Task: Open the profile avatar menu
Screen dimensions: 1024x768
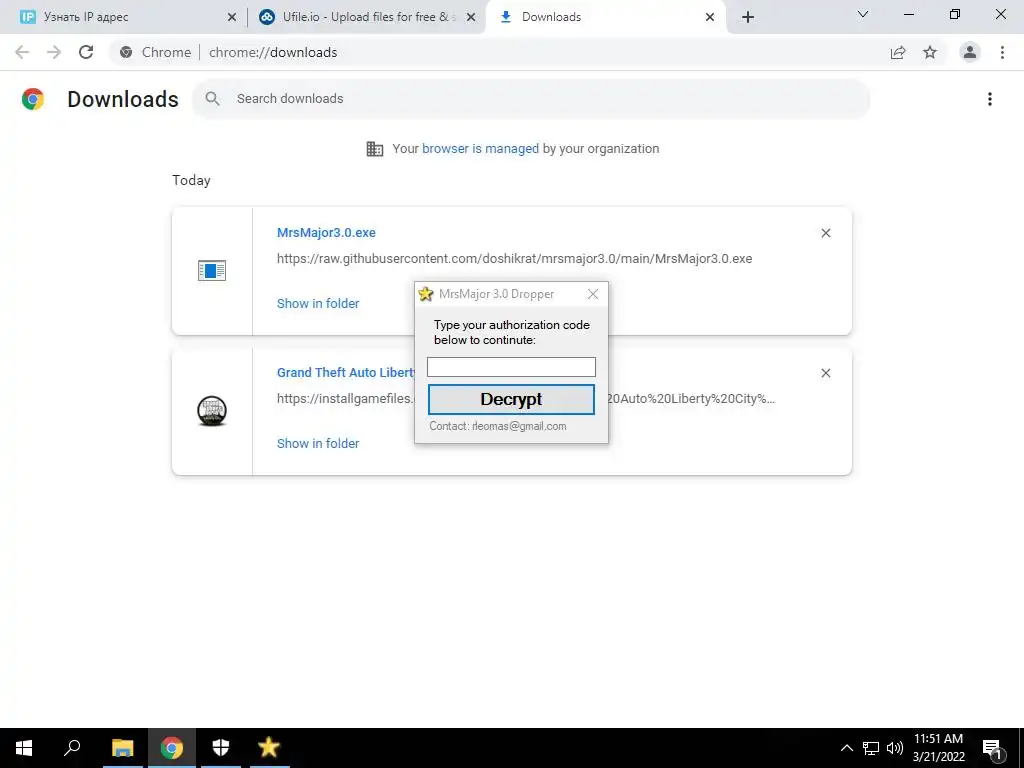Action: pyautogui.click(x=970, y=52)
